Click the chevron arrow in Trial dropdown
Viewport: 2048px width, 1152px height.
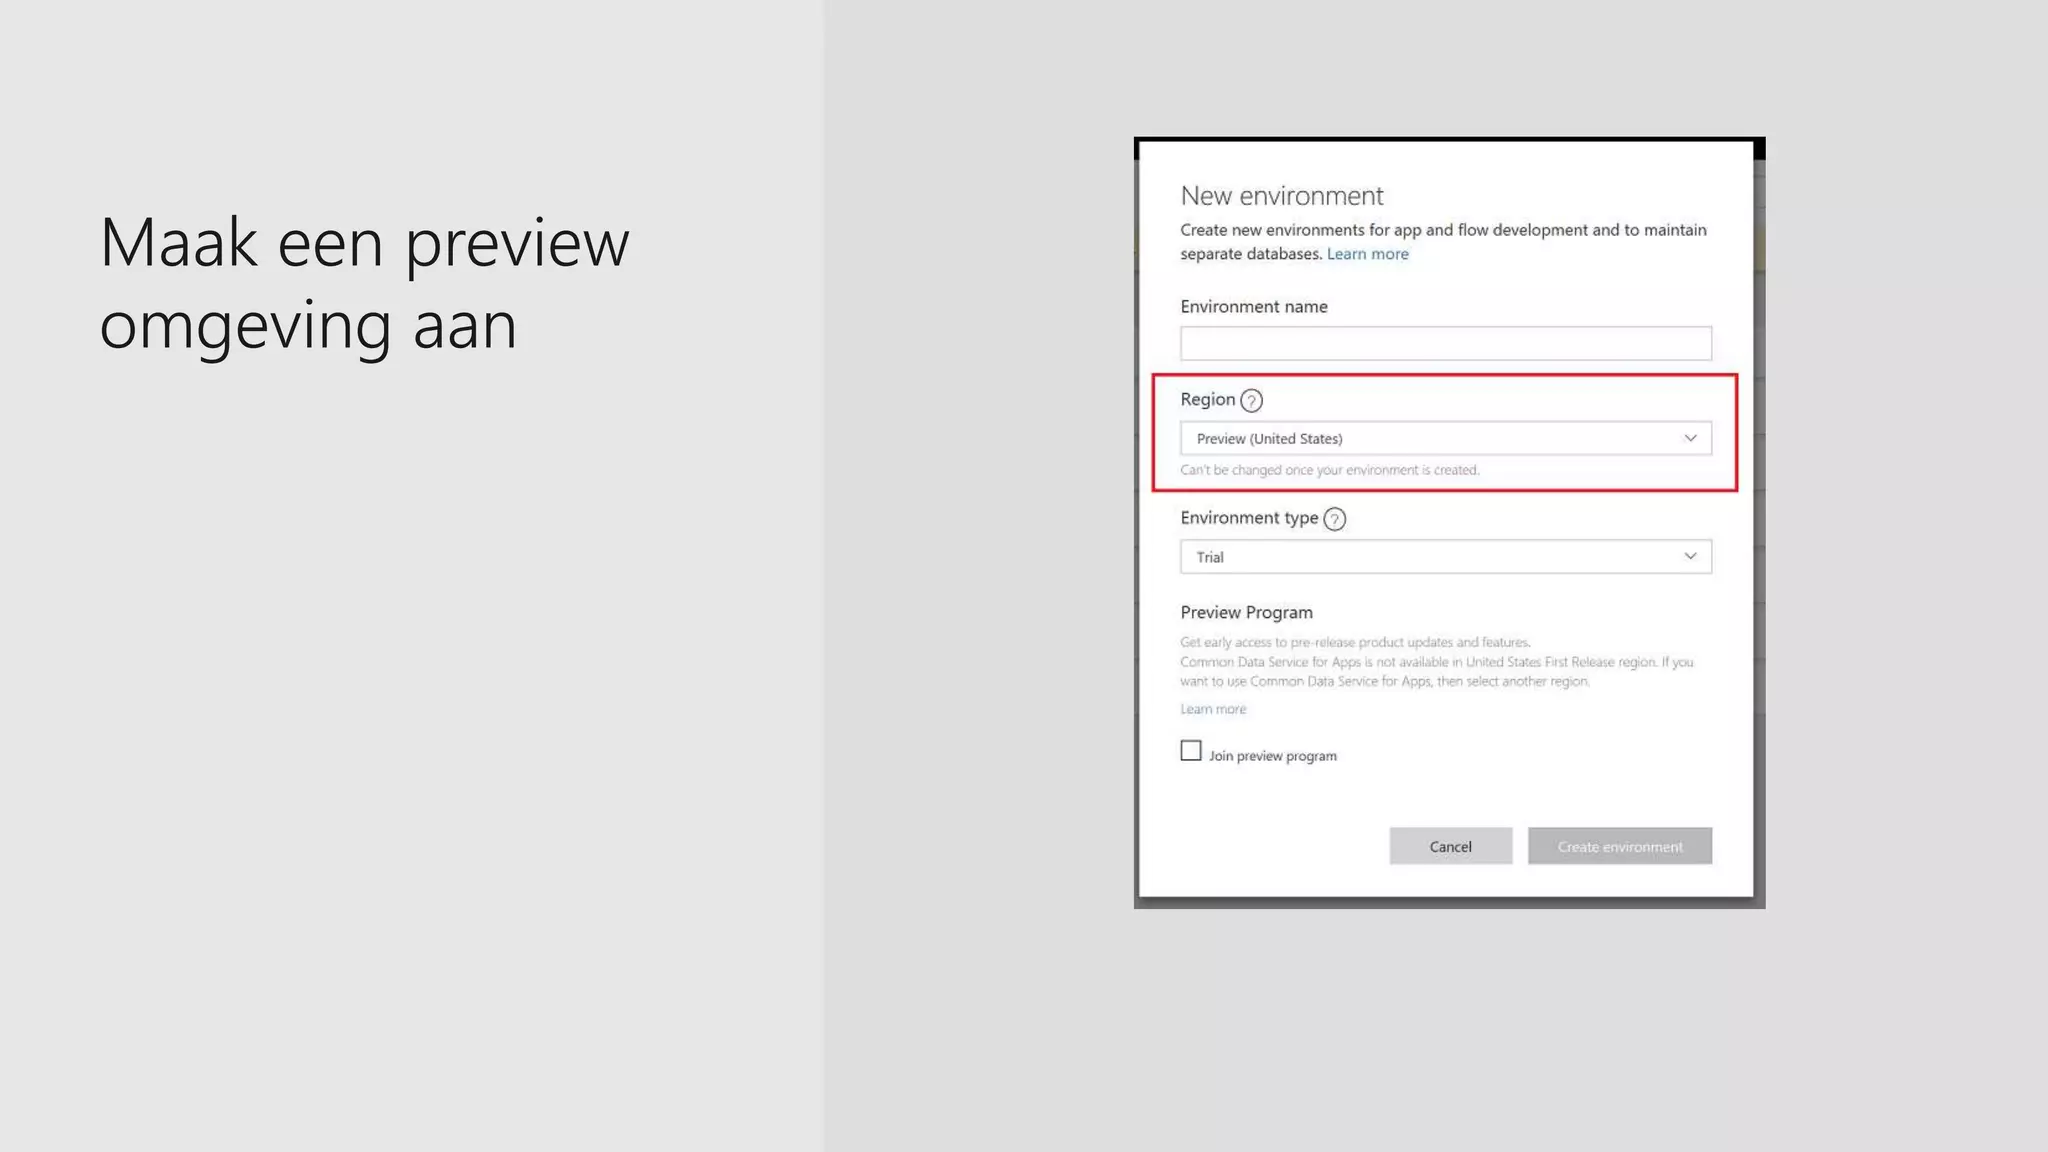point(1690,556)
